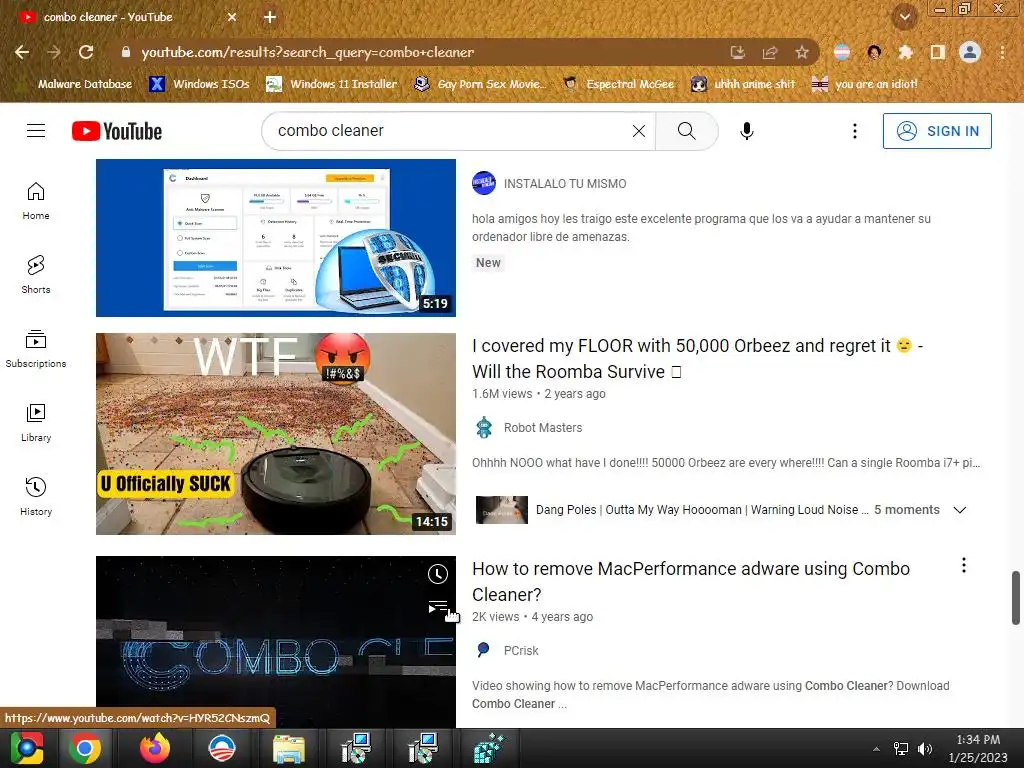Go back with browser back arrow
This screenshot has height=768, width=1024.
click(22, 52)
